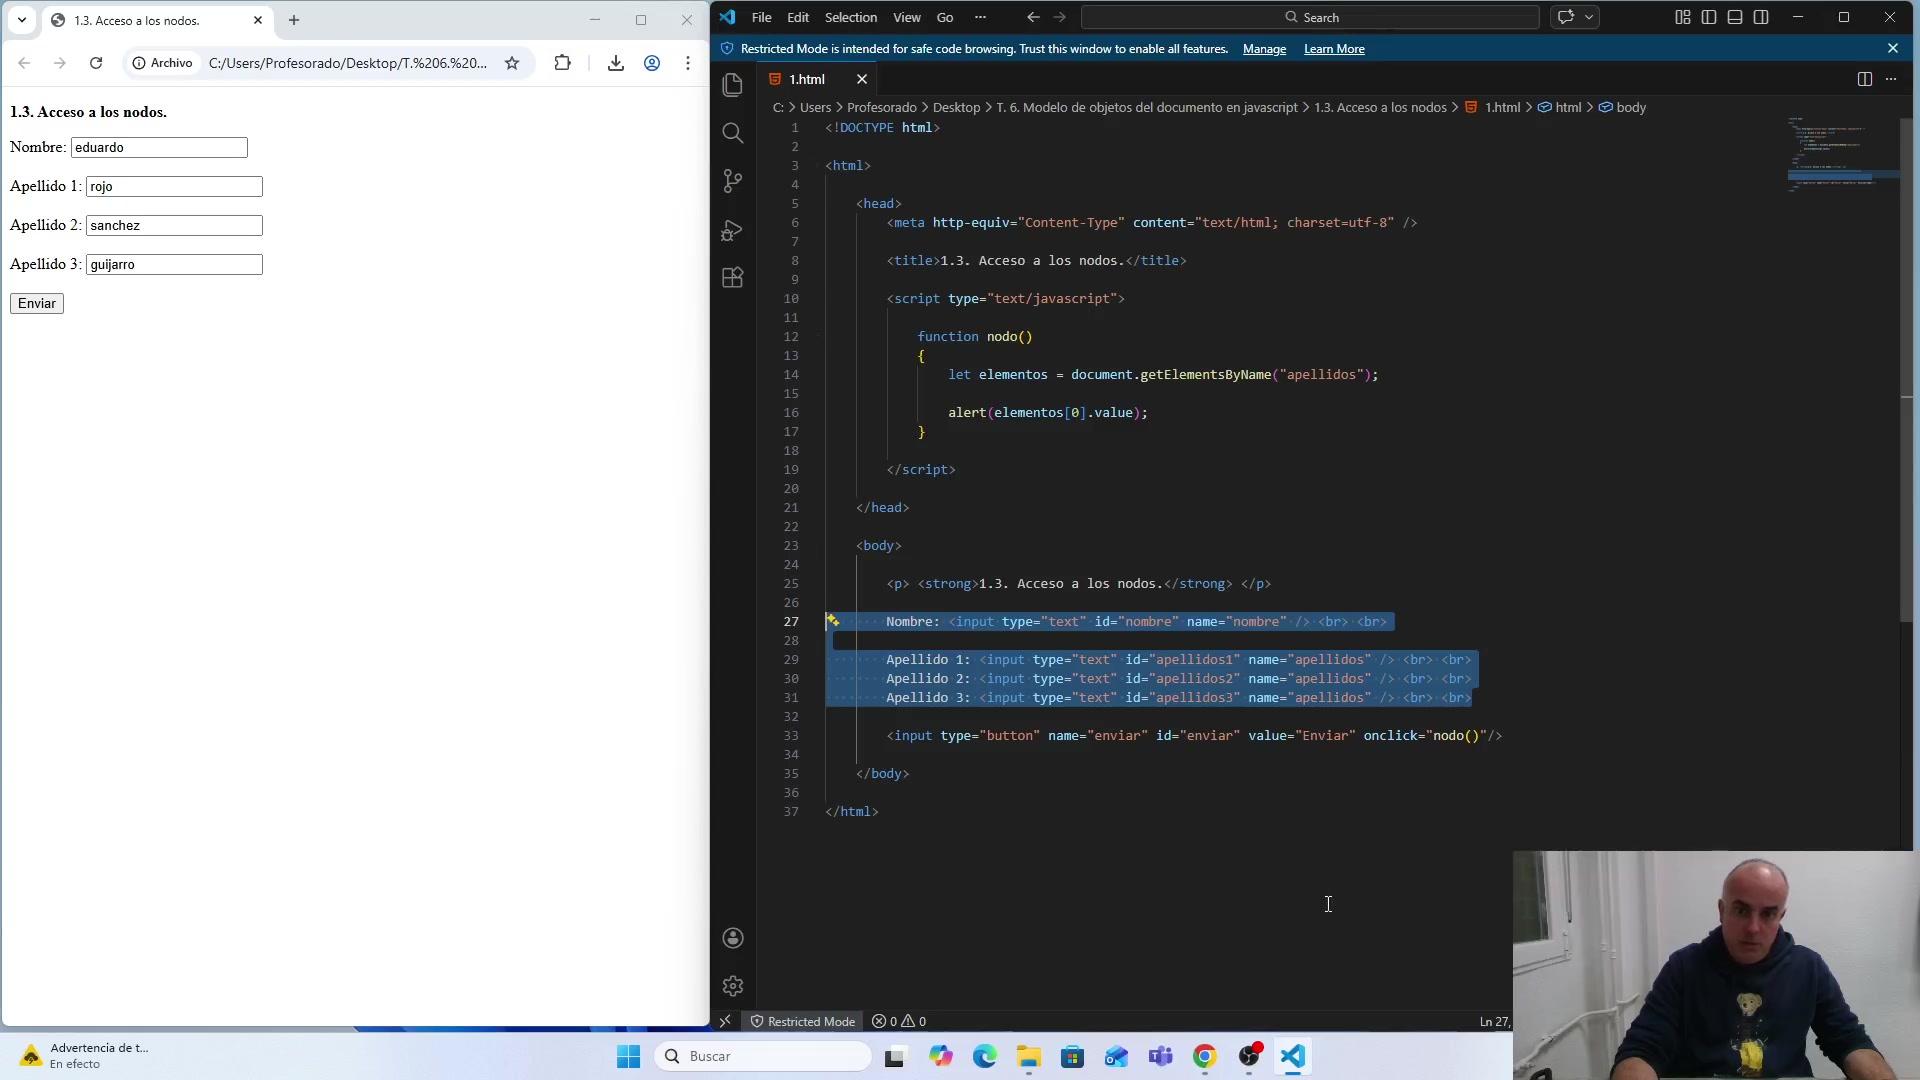The height and width of the screenshot is (1080, 1920).
Task: Open Outlook from the taskbar
Action: (1117, 1056)
